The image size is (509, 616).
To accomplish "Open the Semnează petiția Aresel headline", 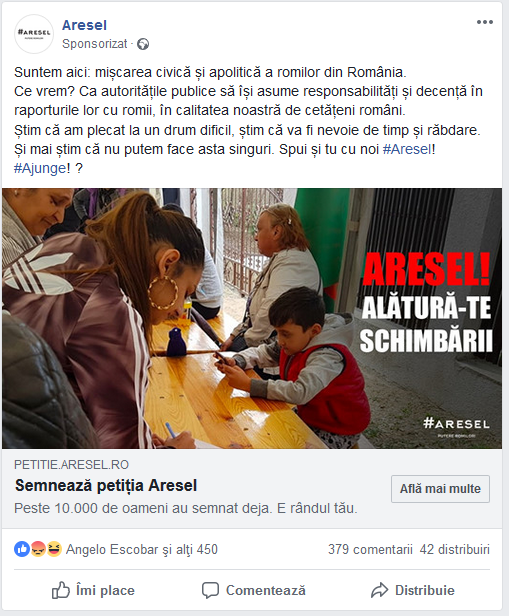I will 106,486.
